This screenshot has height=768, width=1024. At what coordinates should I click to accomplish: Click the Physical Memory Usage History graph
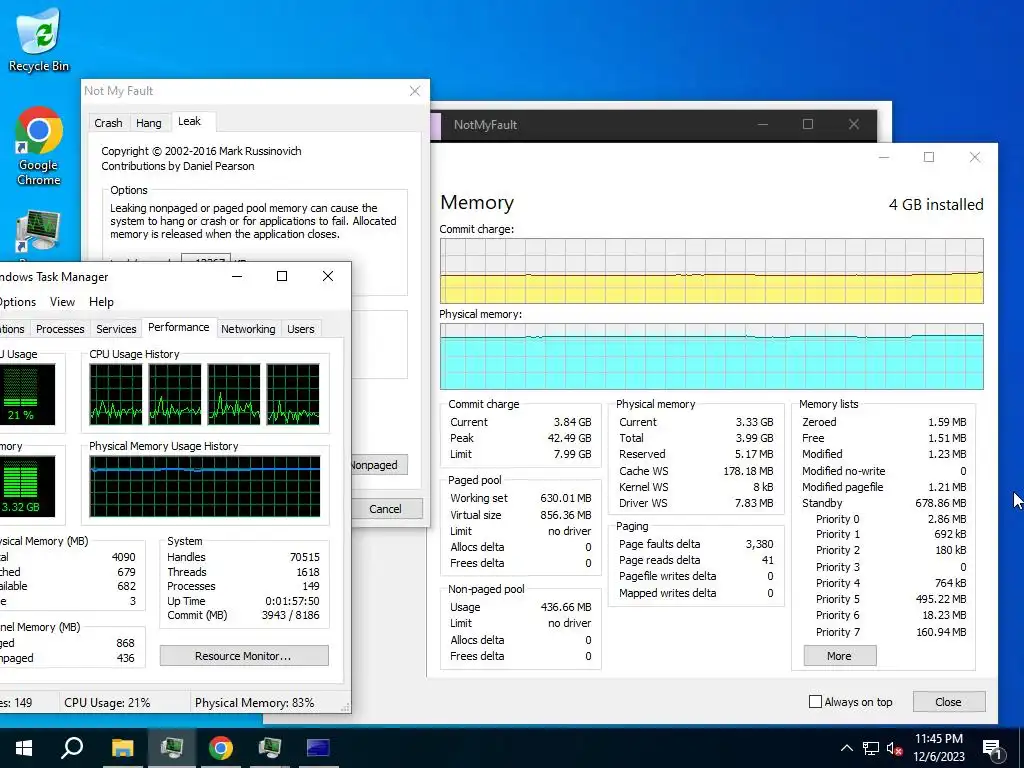[205, 487]
